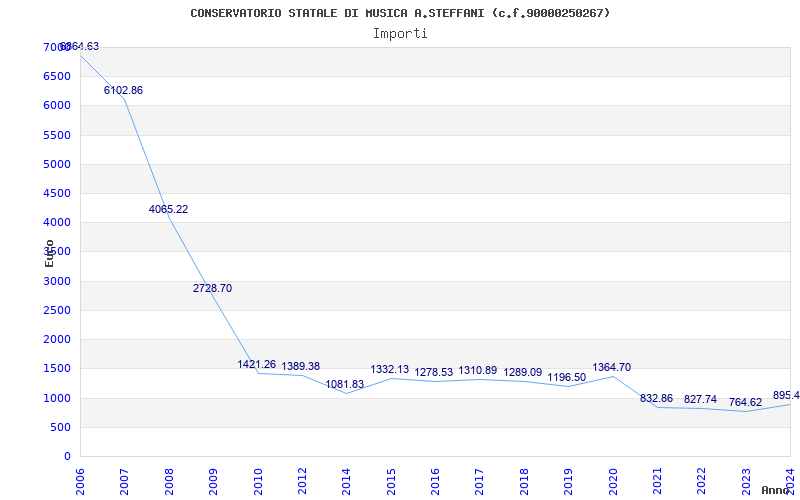Select the 4065.22 data label
800x500 pixels.
(168, 209)
